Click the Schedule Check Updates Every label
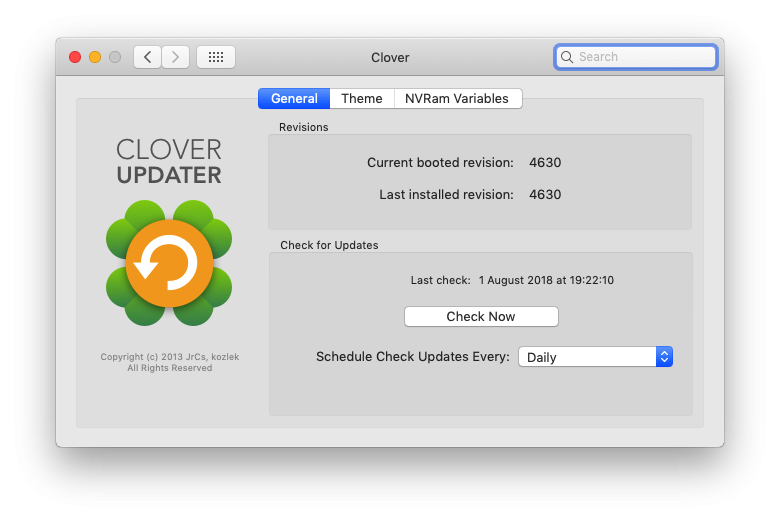This screenshot has height=521, width=780. tap(413, 357)
